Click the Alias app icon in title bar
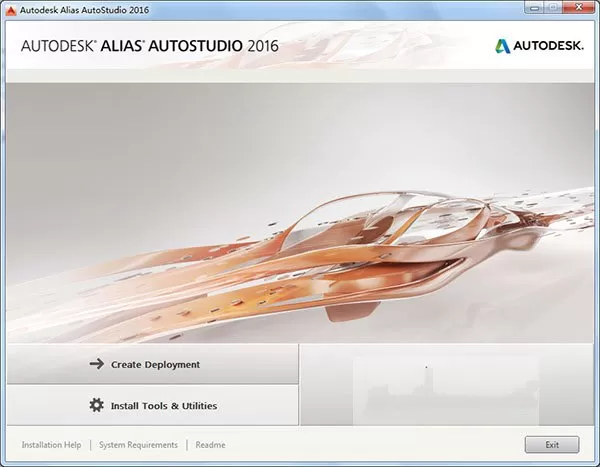The image size is (600, 467). click(x=11, y=10)
